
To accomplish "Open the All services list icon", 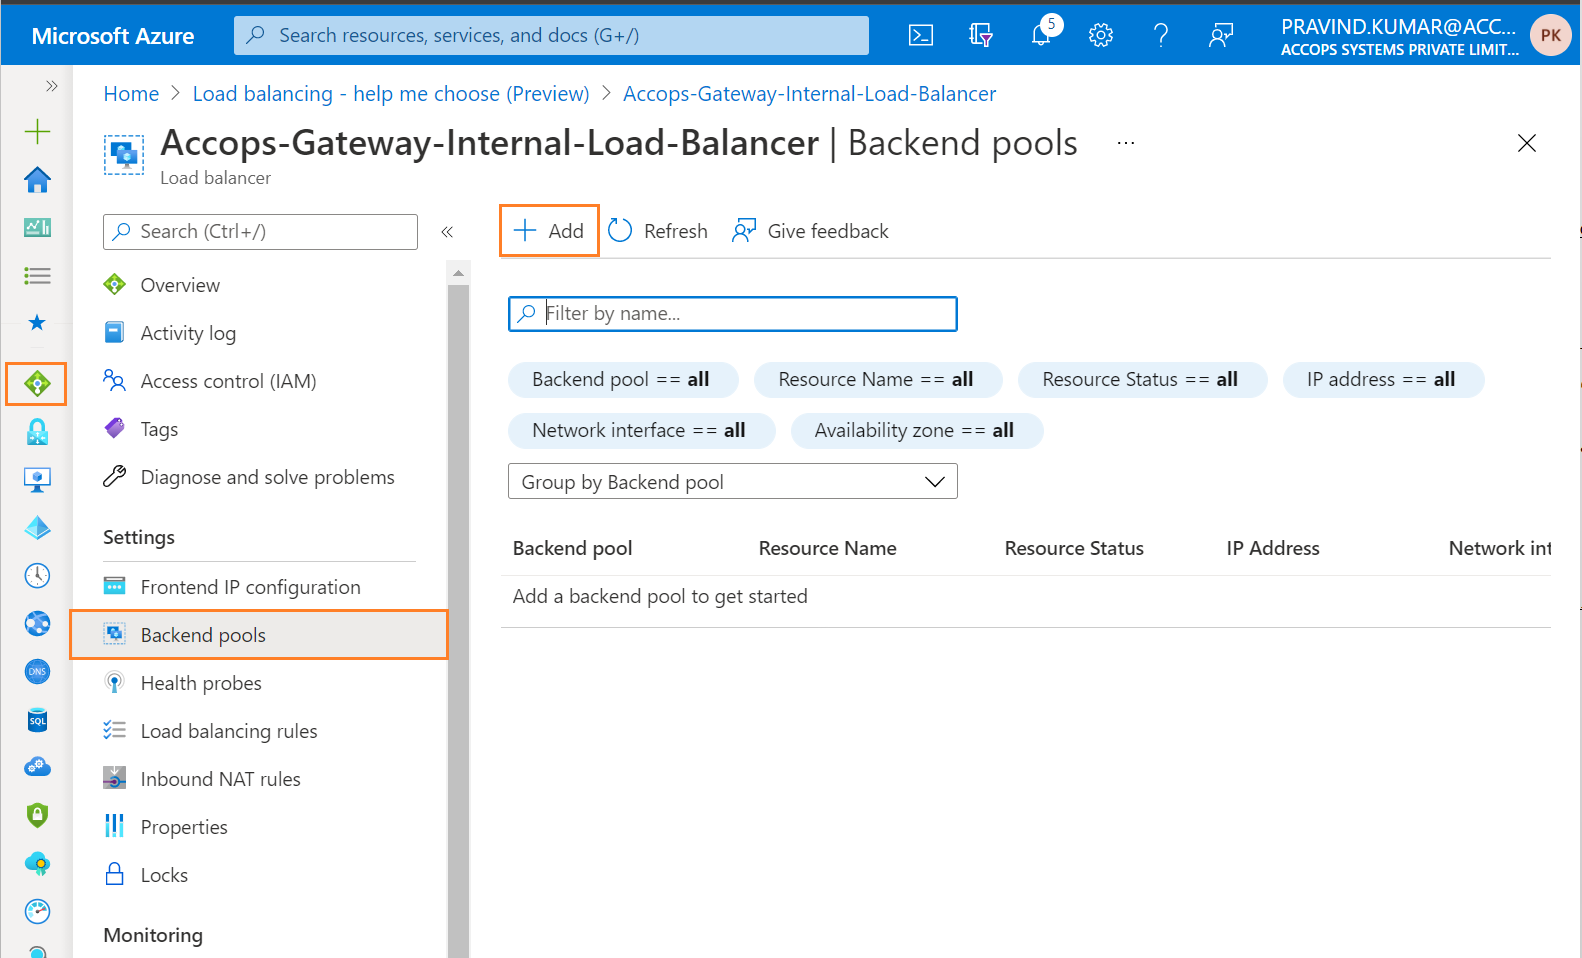I will (x=37, y=275).
